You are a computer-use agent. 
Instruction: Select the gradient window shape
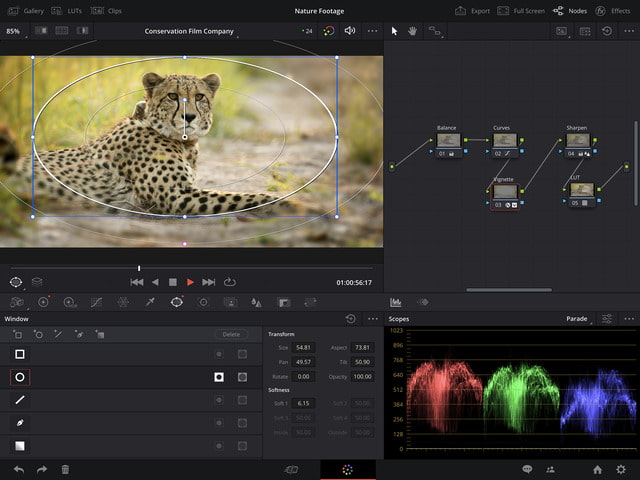coord(19,445)
